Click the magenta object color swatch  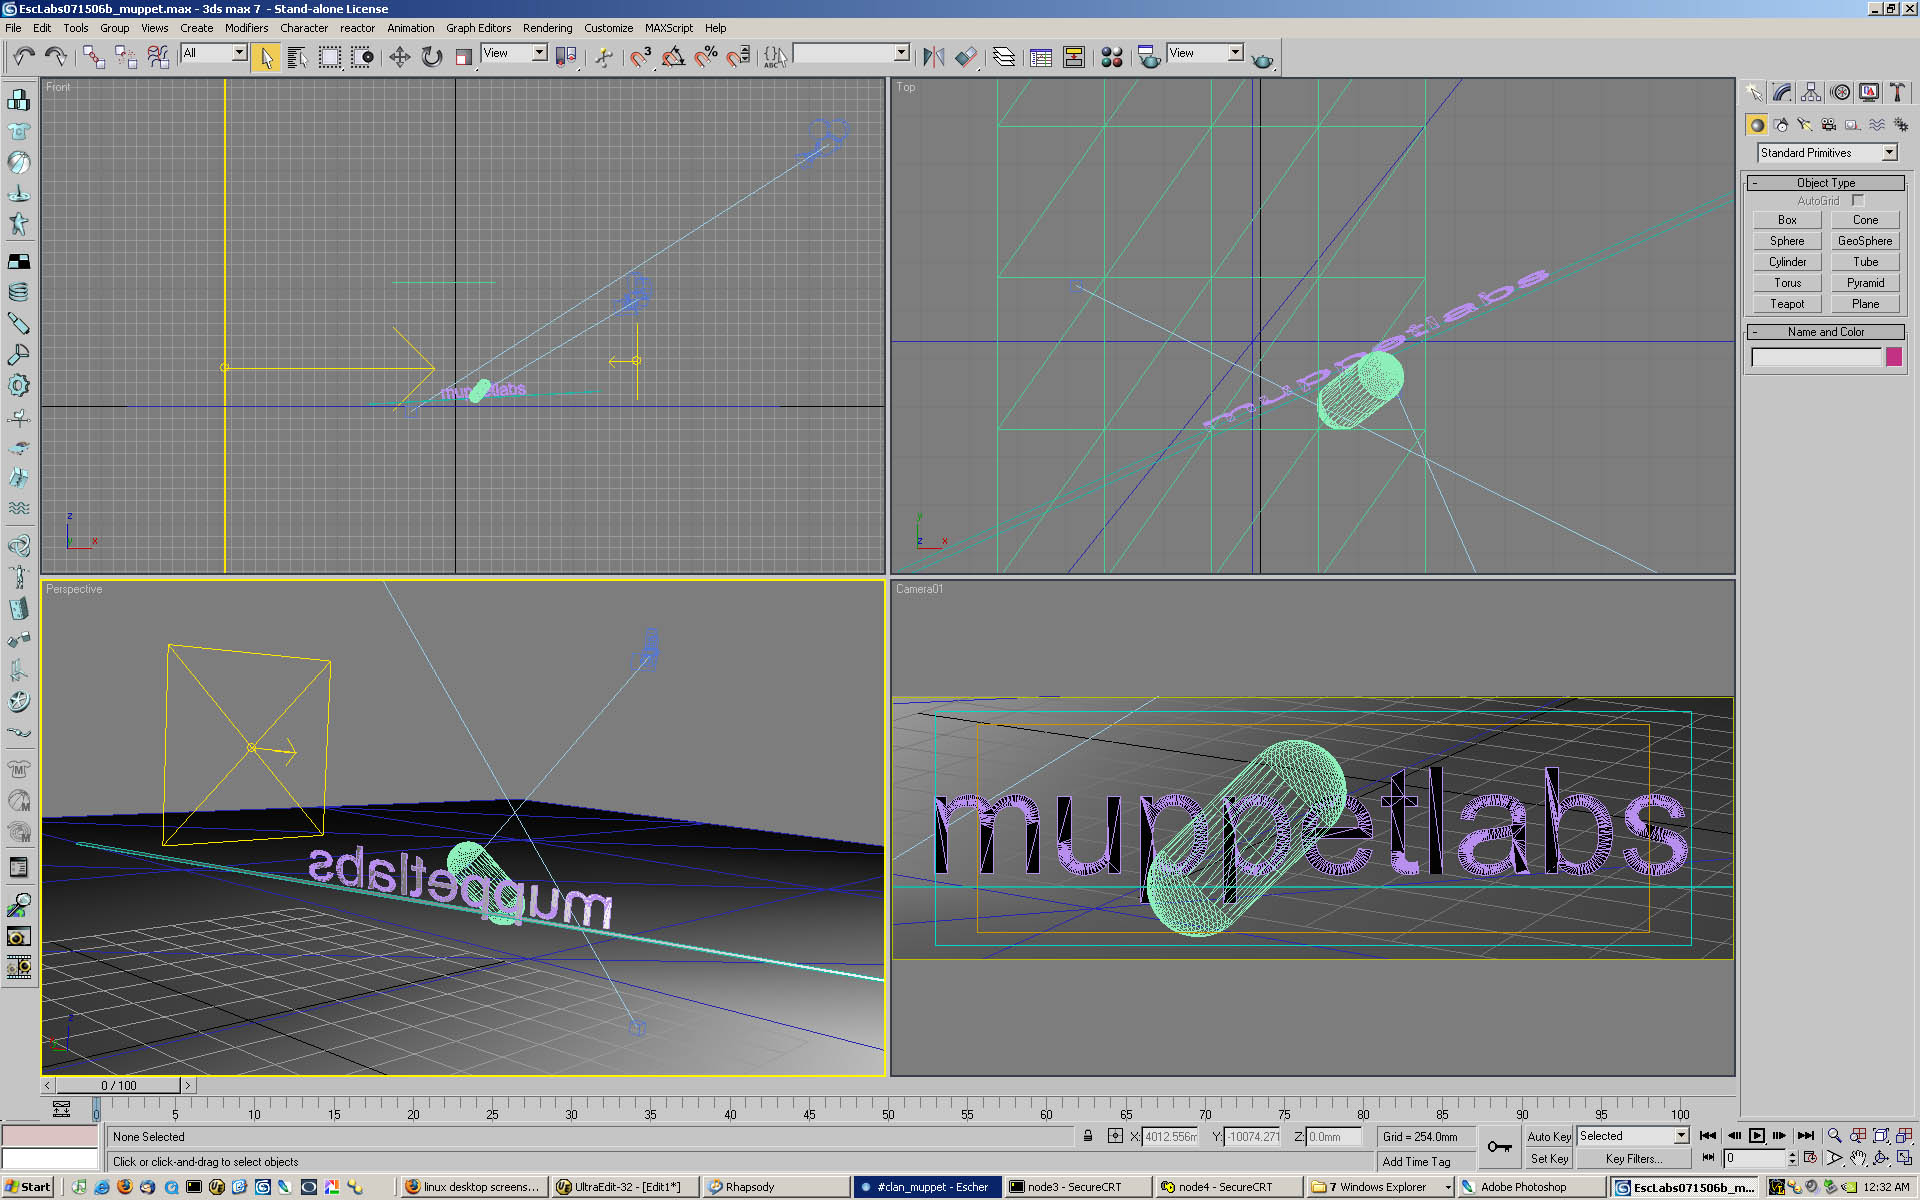click(1893, 357)
